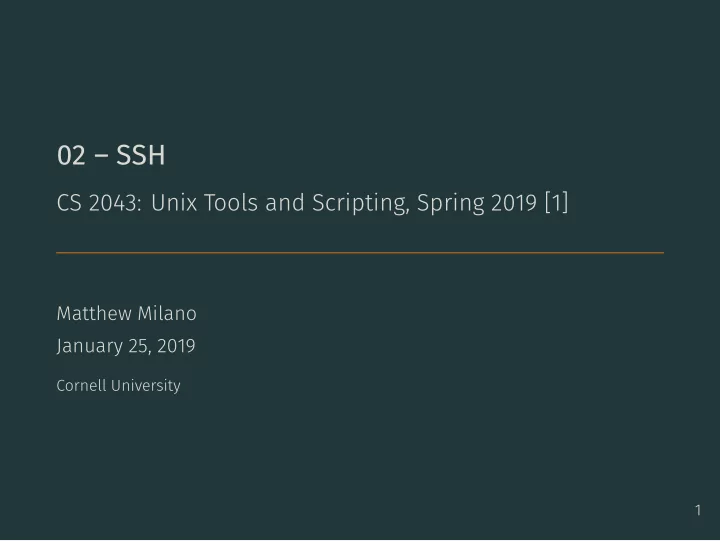
Task: Select "Unix Tools and Scripting" subtitle text
Action: (278, 203)
